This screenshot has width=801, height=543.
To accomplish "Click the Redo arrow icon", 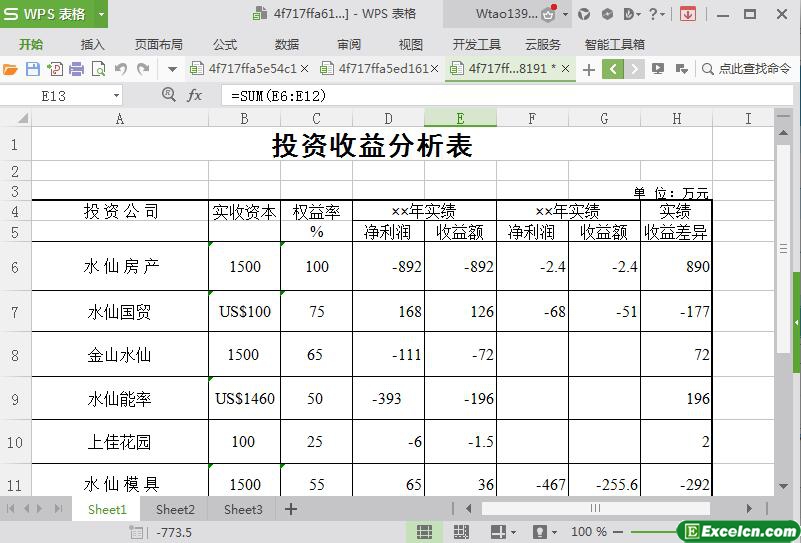I will pyautogui.click(x=144, y=68).
